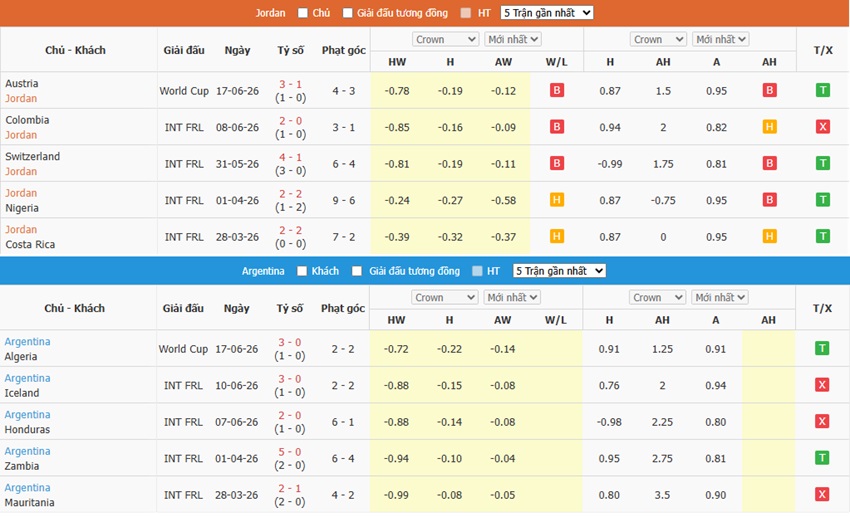
Task: Tick Giải đấu tương đồng checkbox for Jordan
Action: click(x=347, y=13)
